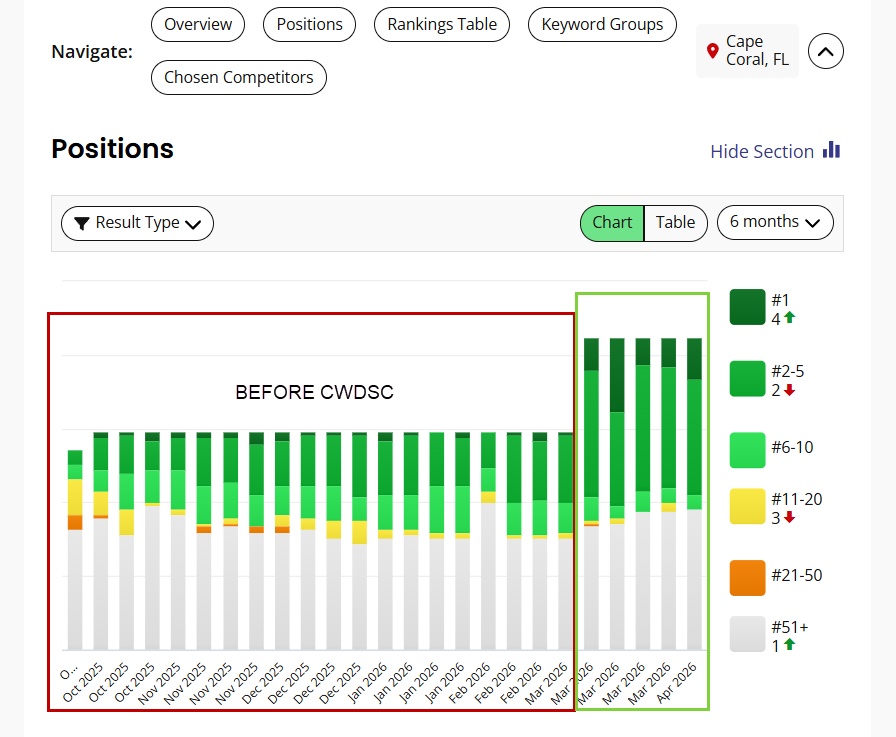Viewport: 896px width, 737px height.
Task: Open Chosen Competitors section
Action: (239, 77)
